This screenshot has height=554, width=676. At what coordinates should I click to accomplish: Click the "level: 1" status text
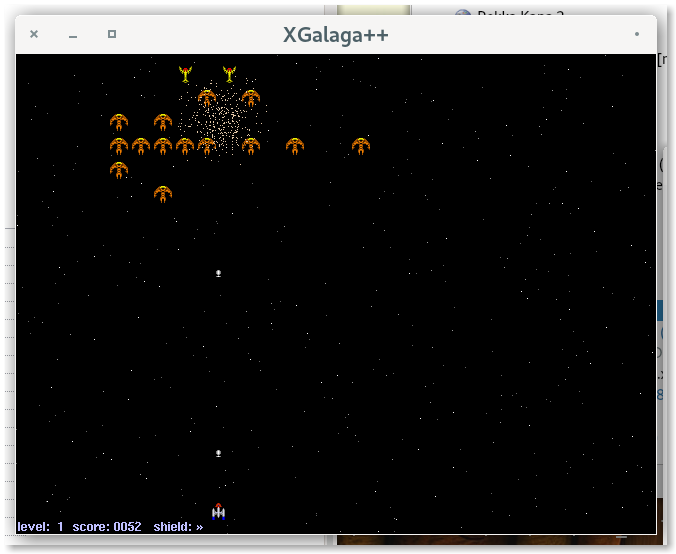(x=41, y=527)
